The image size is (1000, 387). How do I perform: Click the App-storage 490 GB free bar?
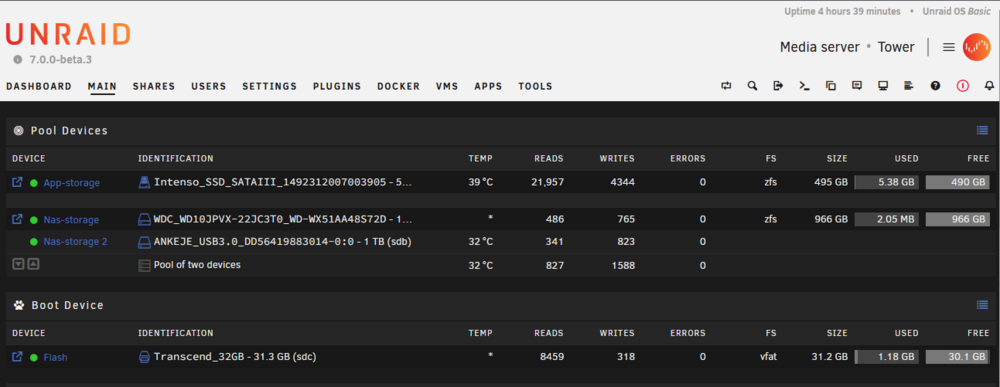(x=958, y=182)
